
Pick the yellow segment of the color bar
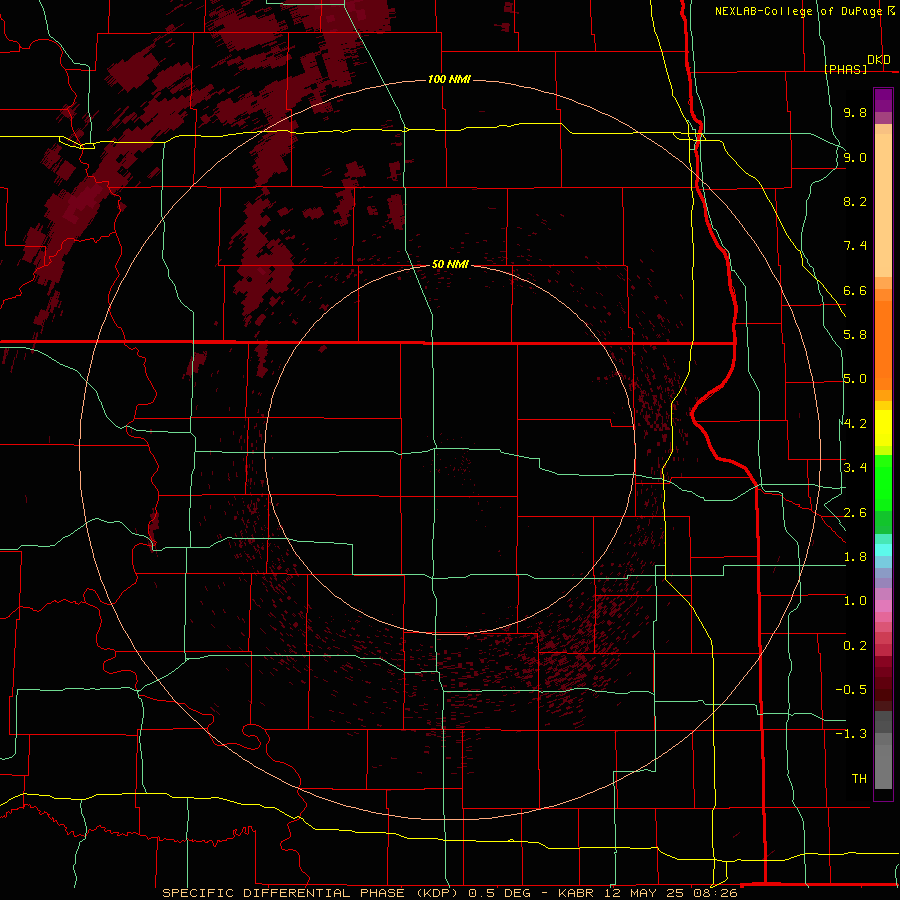[x=883, y=428]
